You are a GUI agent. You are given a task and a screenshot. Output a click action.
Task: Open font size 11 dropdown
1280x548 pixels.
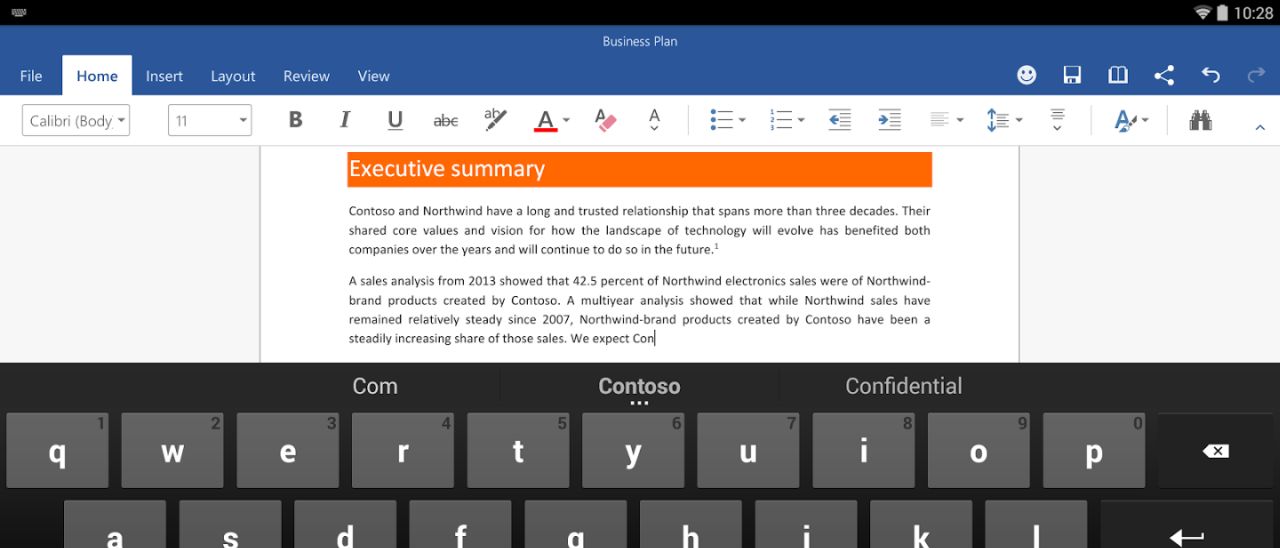(x=210, y=120)
